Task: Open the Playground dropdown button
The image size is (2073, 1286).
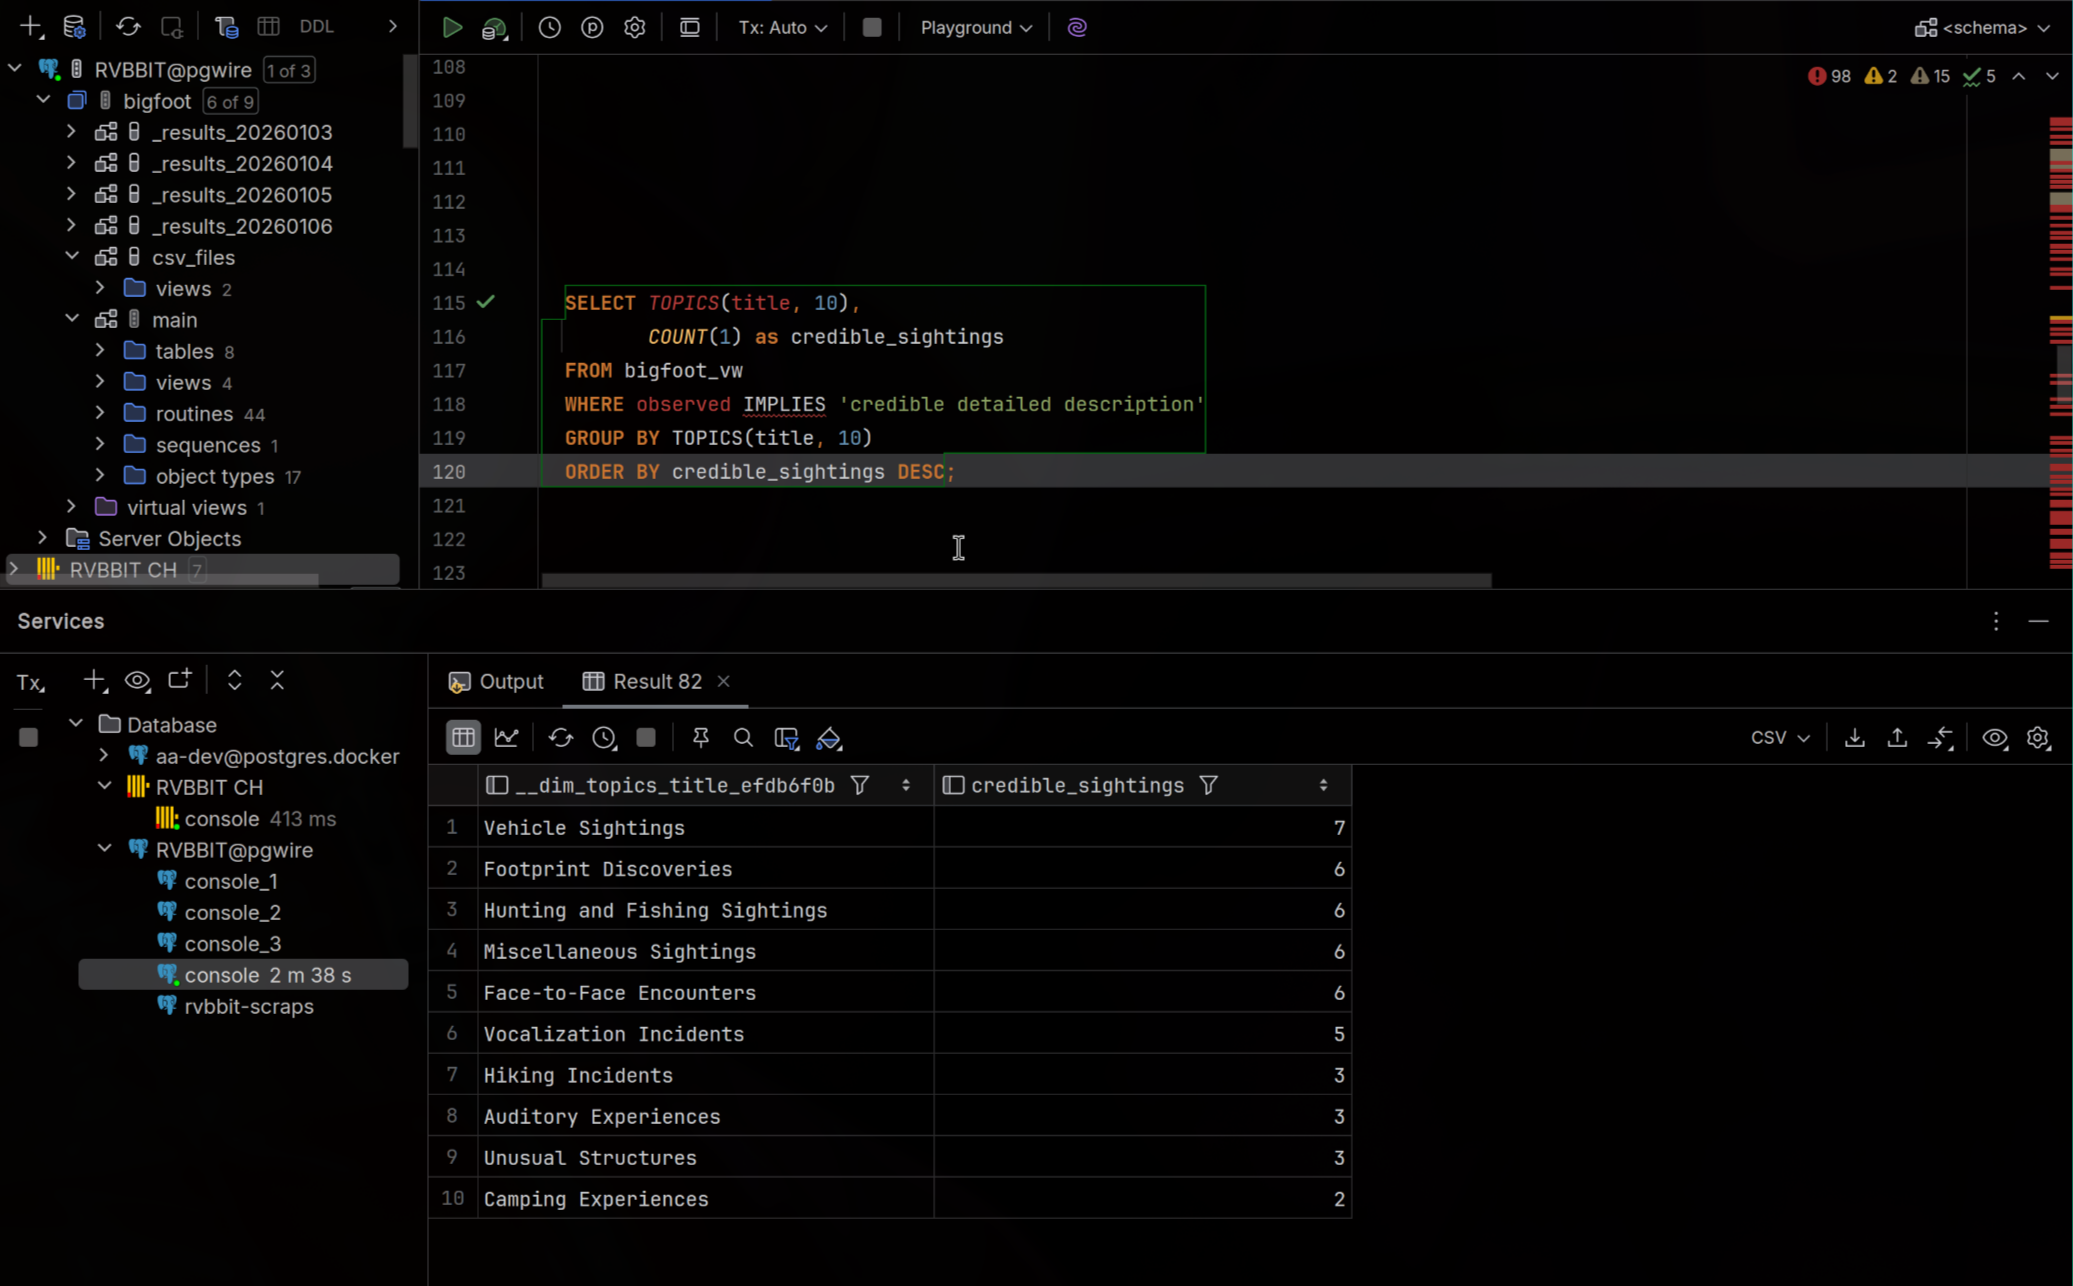Action: click(974, 27)
